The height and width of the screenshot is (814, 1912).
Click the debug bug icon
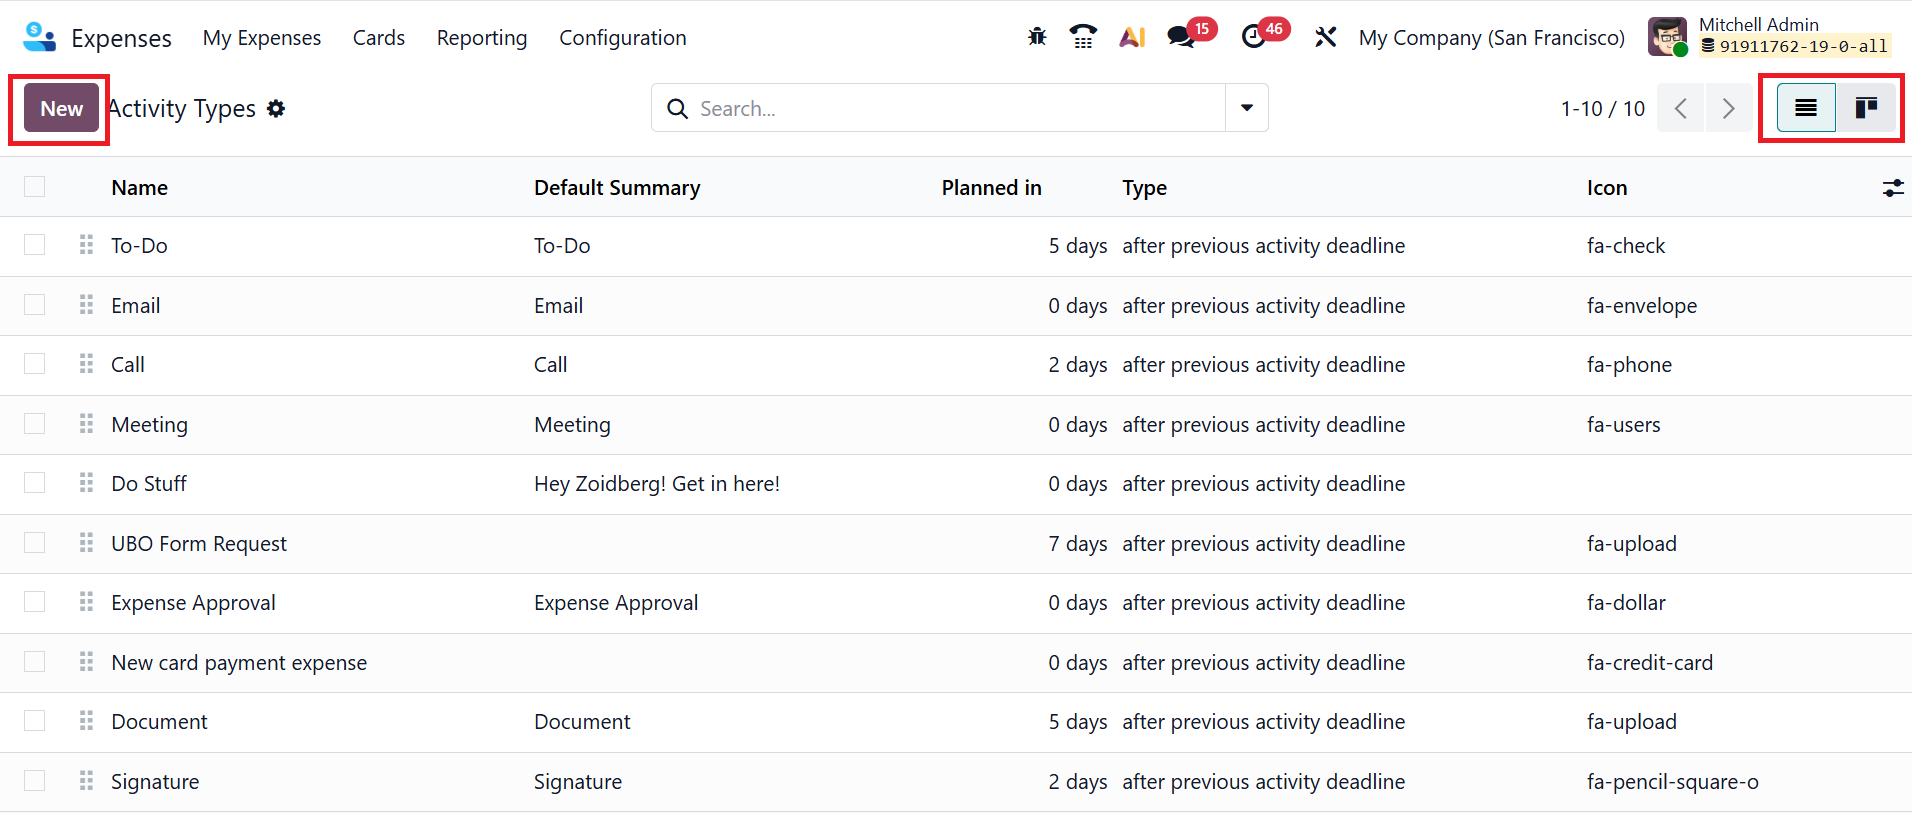1037,37
